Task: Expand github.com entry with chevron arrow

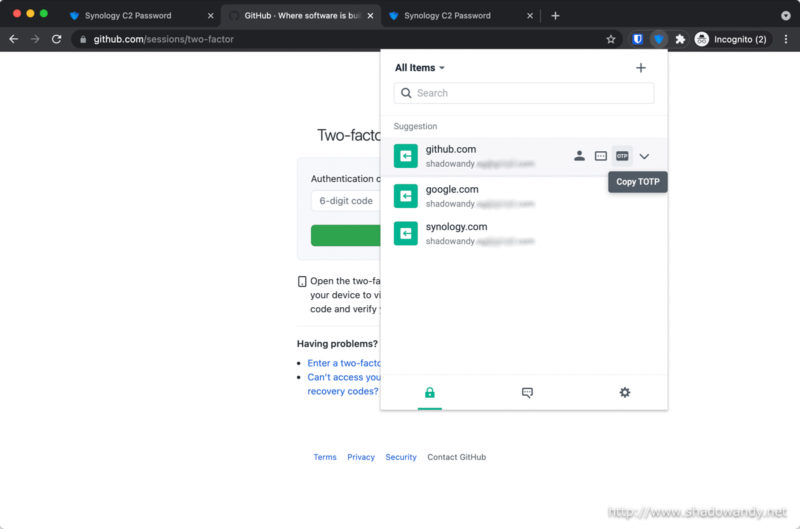Action: [644, 156]
